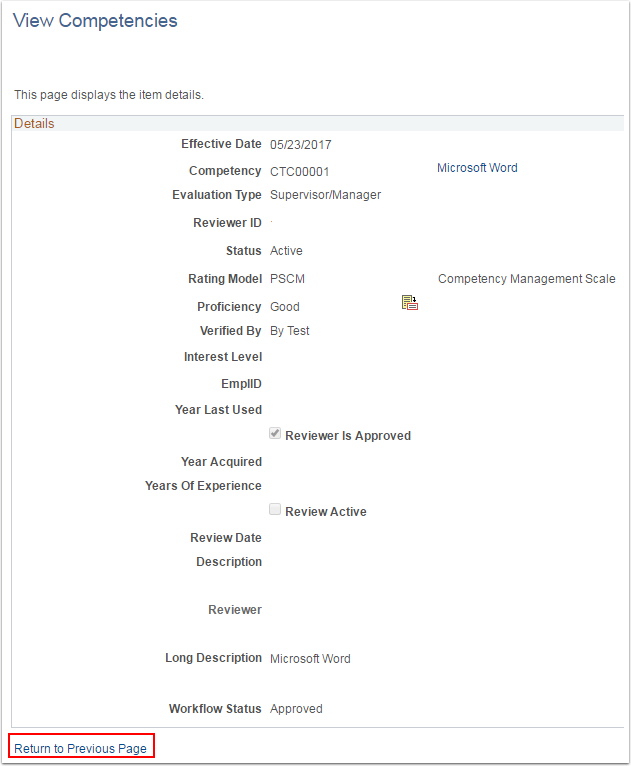This screenshot has height=766, width=631.
Task: Click the Effective Date label
Action: [x=221, y=144]
